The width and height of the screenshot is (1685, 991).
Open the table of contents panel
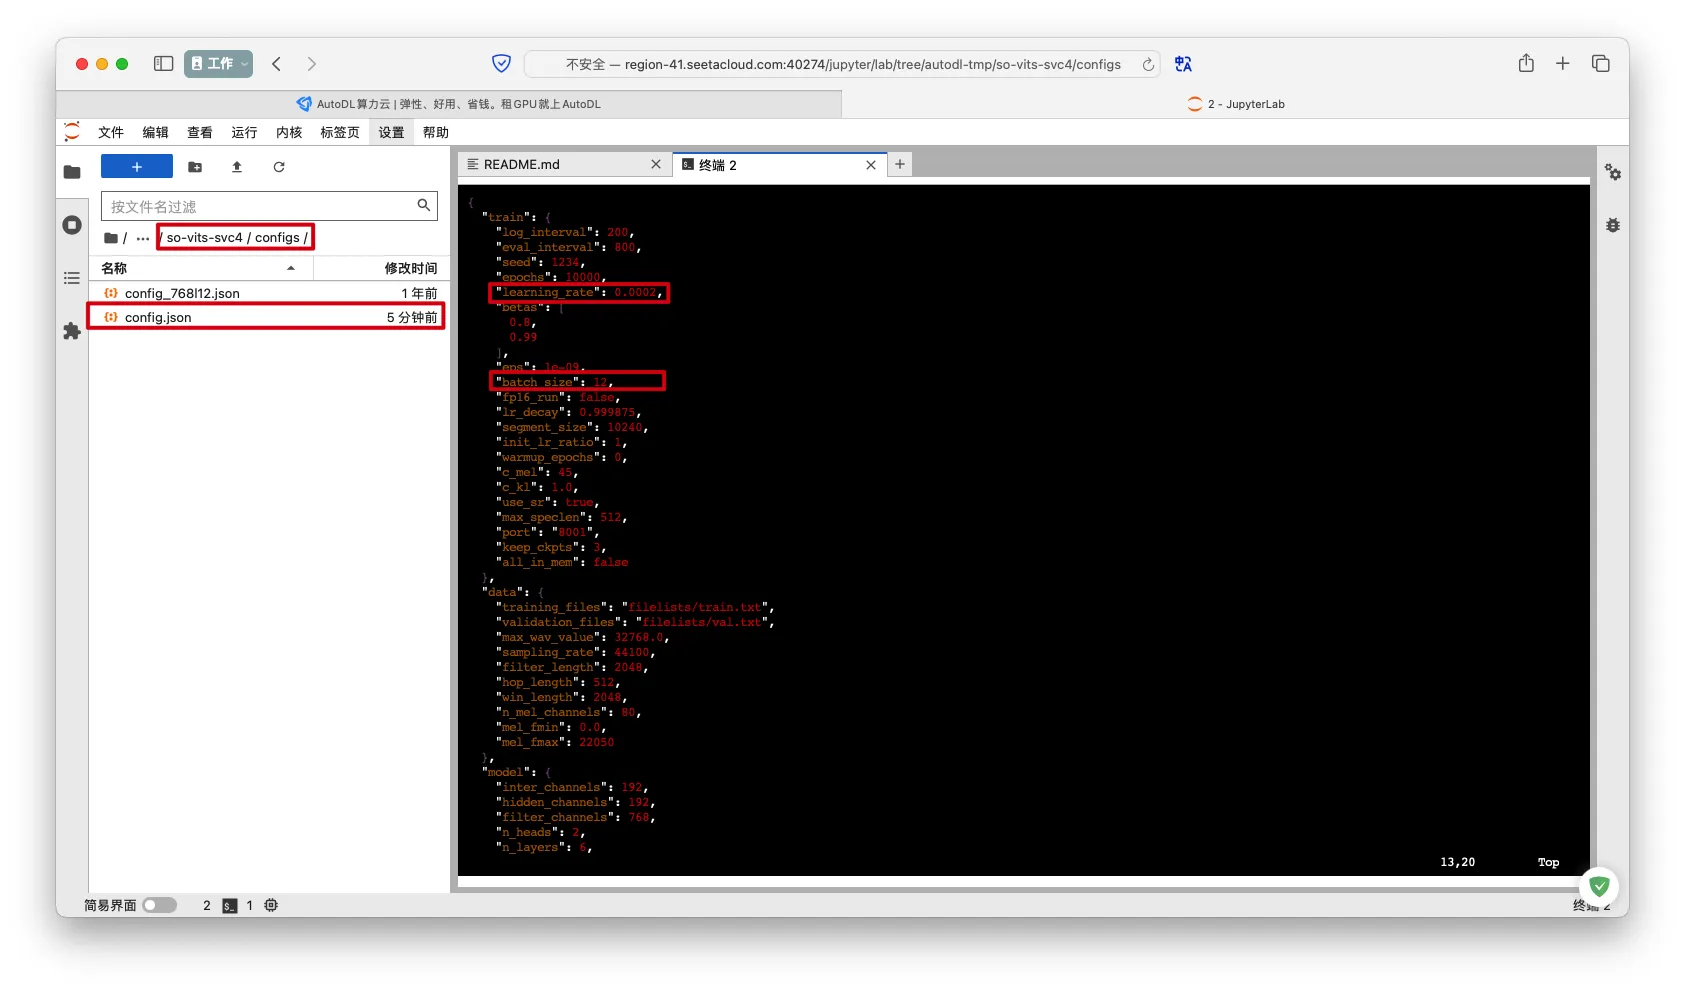72,278
